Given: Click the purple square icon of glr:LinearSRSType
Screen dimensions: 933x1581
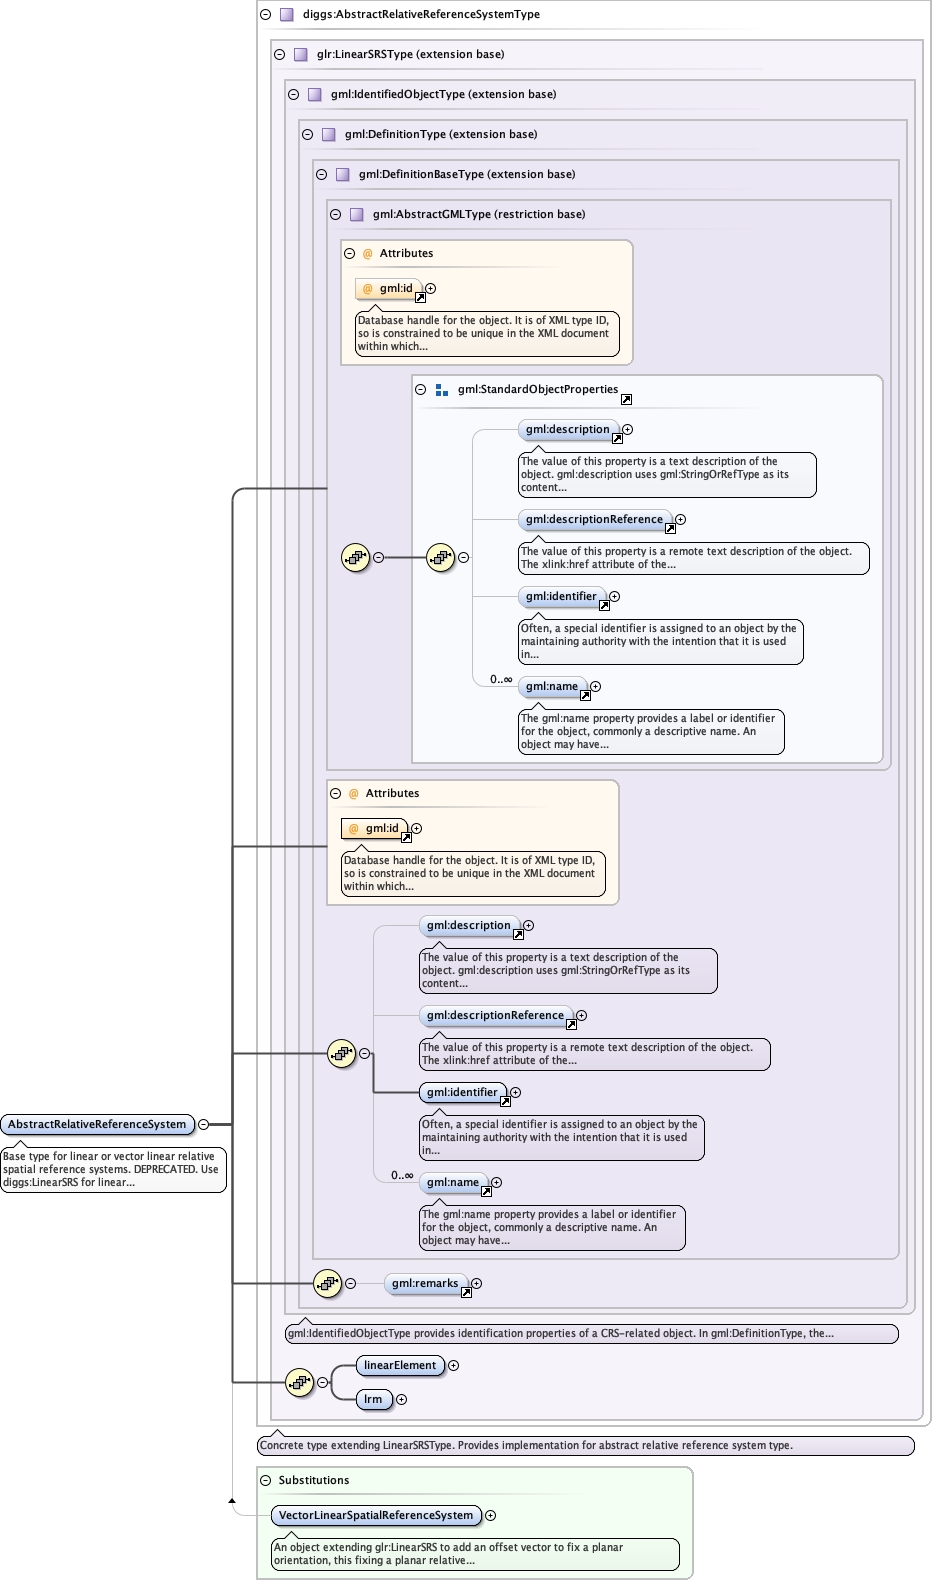Looking at the screenshot, I should pyautogui.click(x=301, y=54).
